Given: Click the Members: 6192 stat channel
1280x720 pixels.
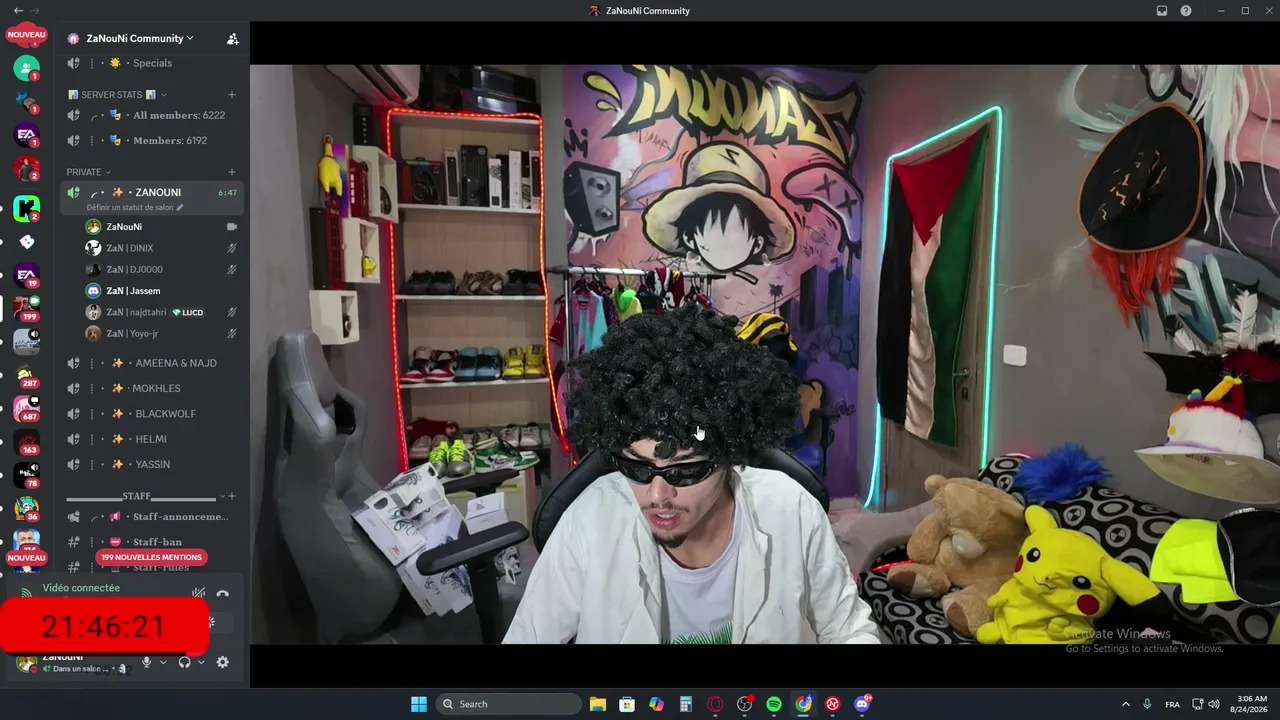Looking at the screenshot, I should tap(152, 141).
